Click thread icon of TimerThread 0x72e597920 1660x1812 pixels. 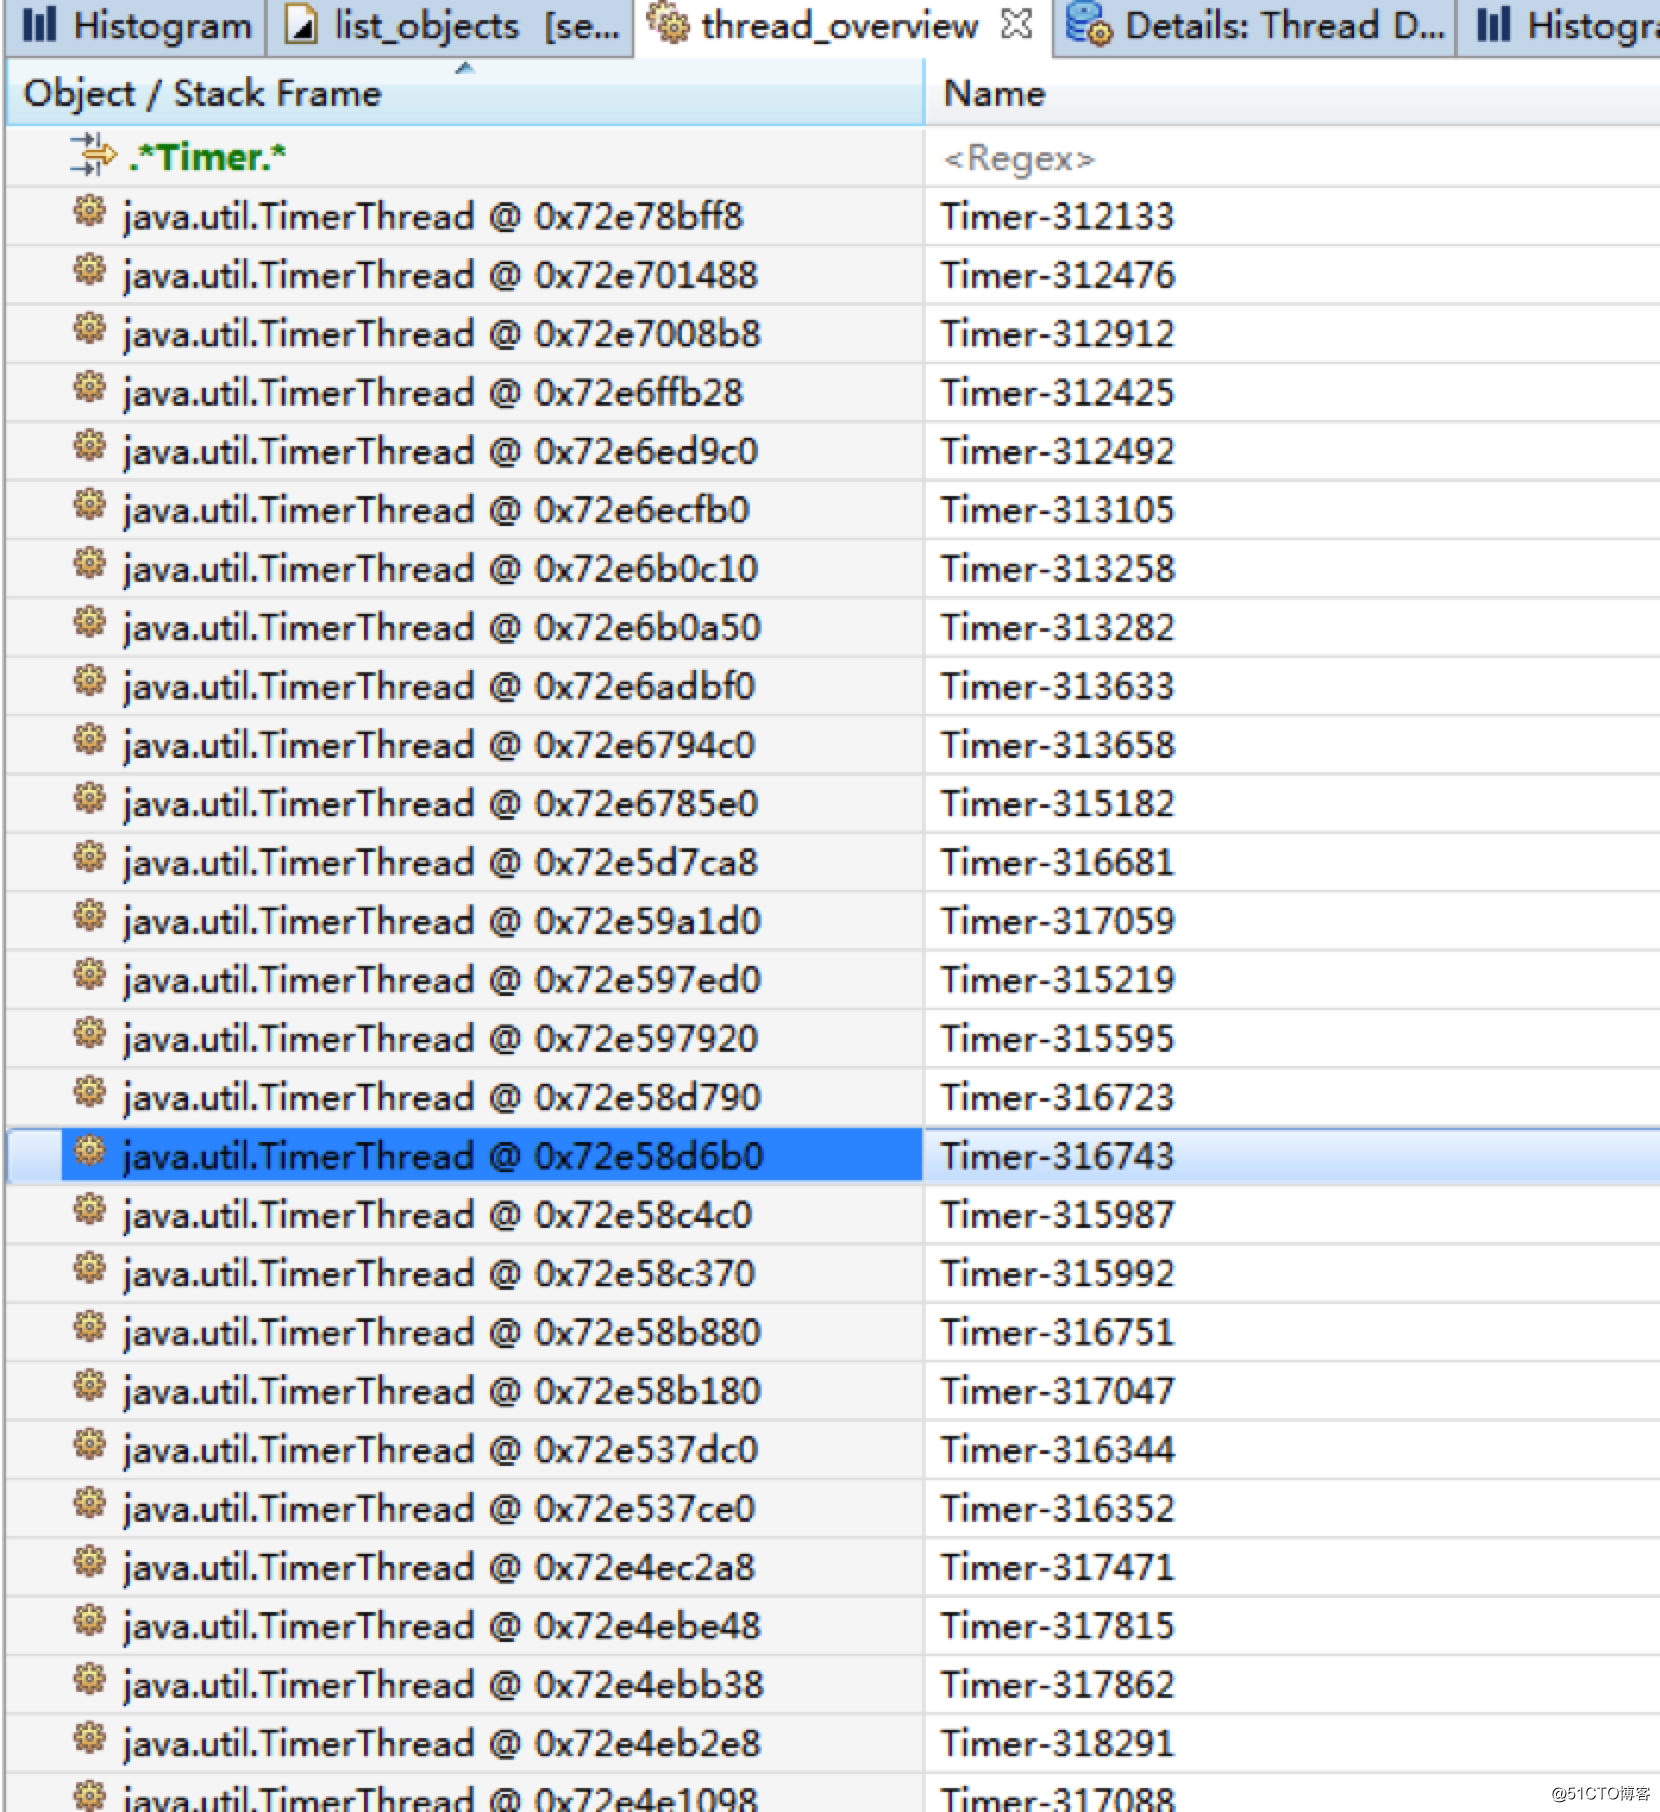89,1035
